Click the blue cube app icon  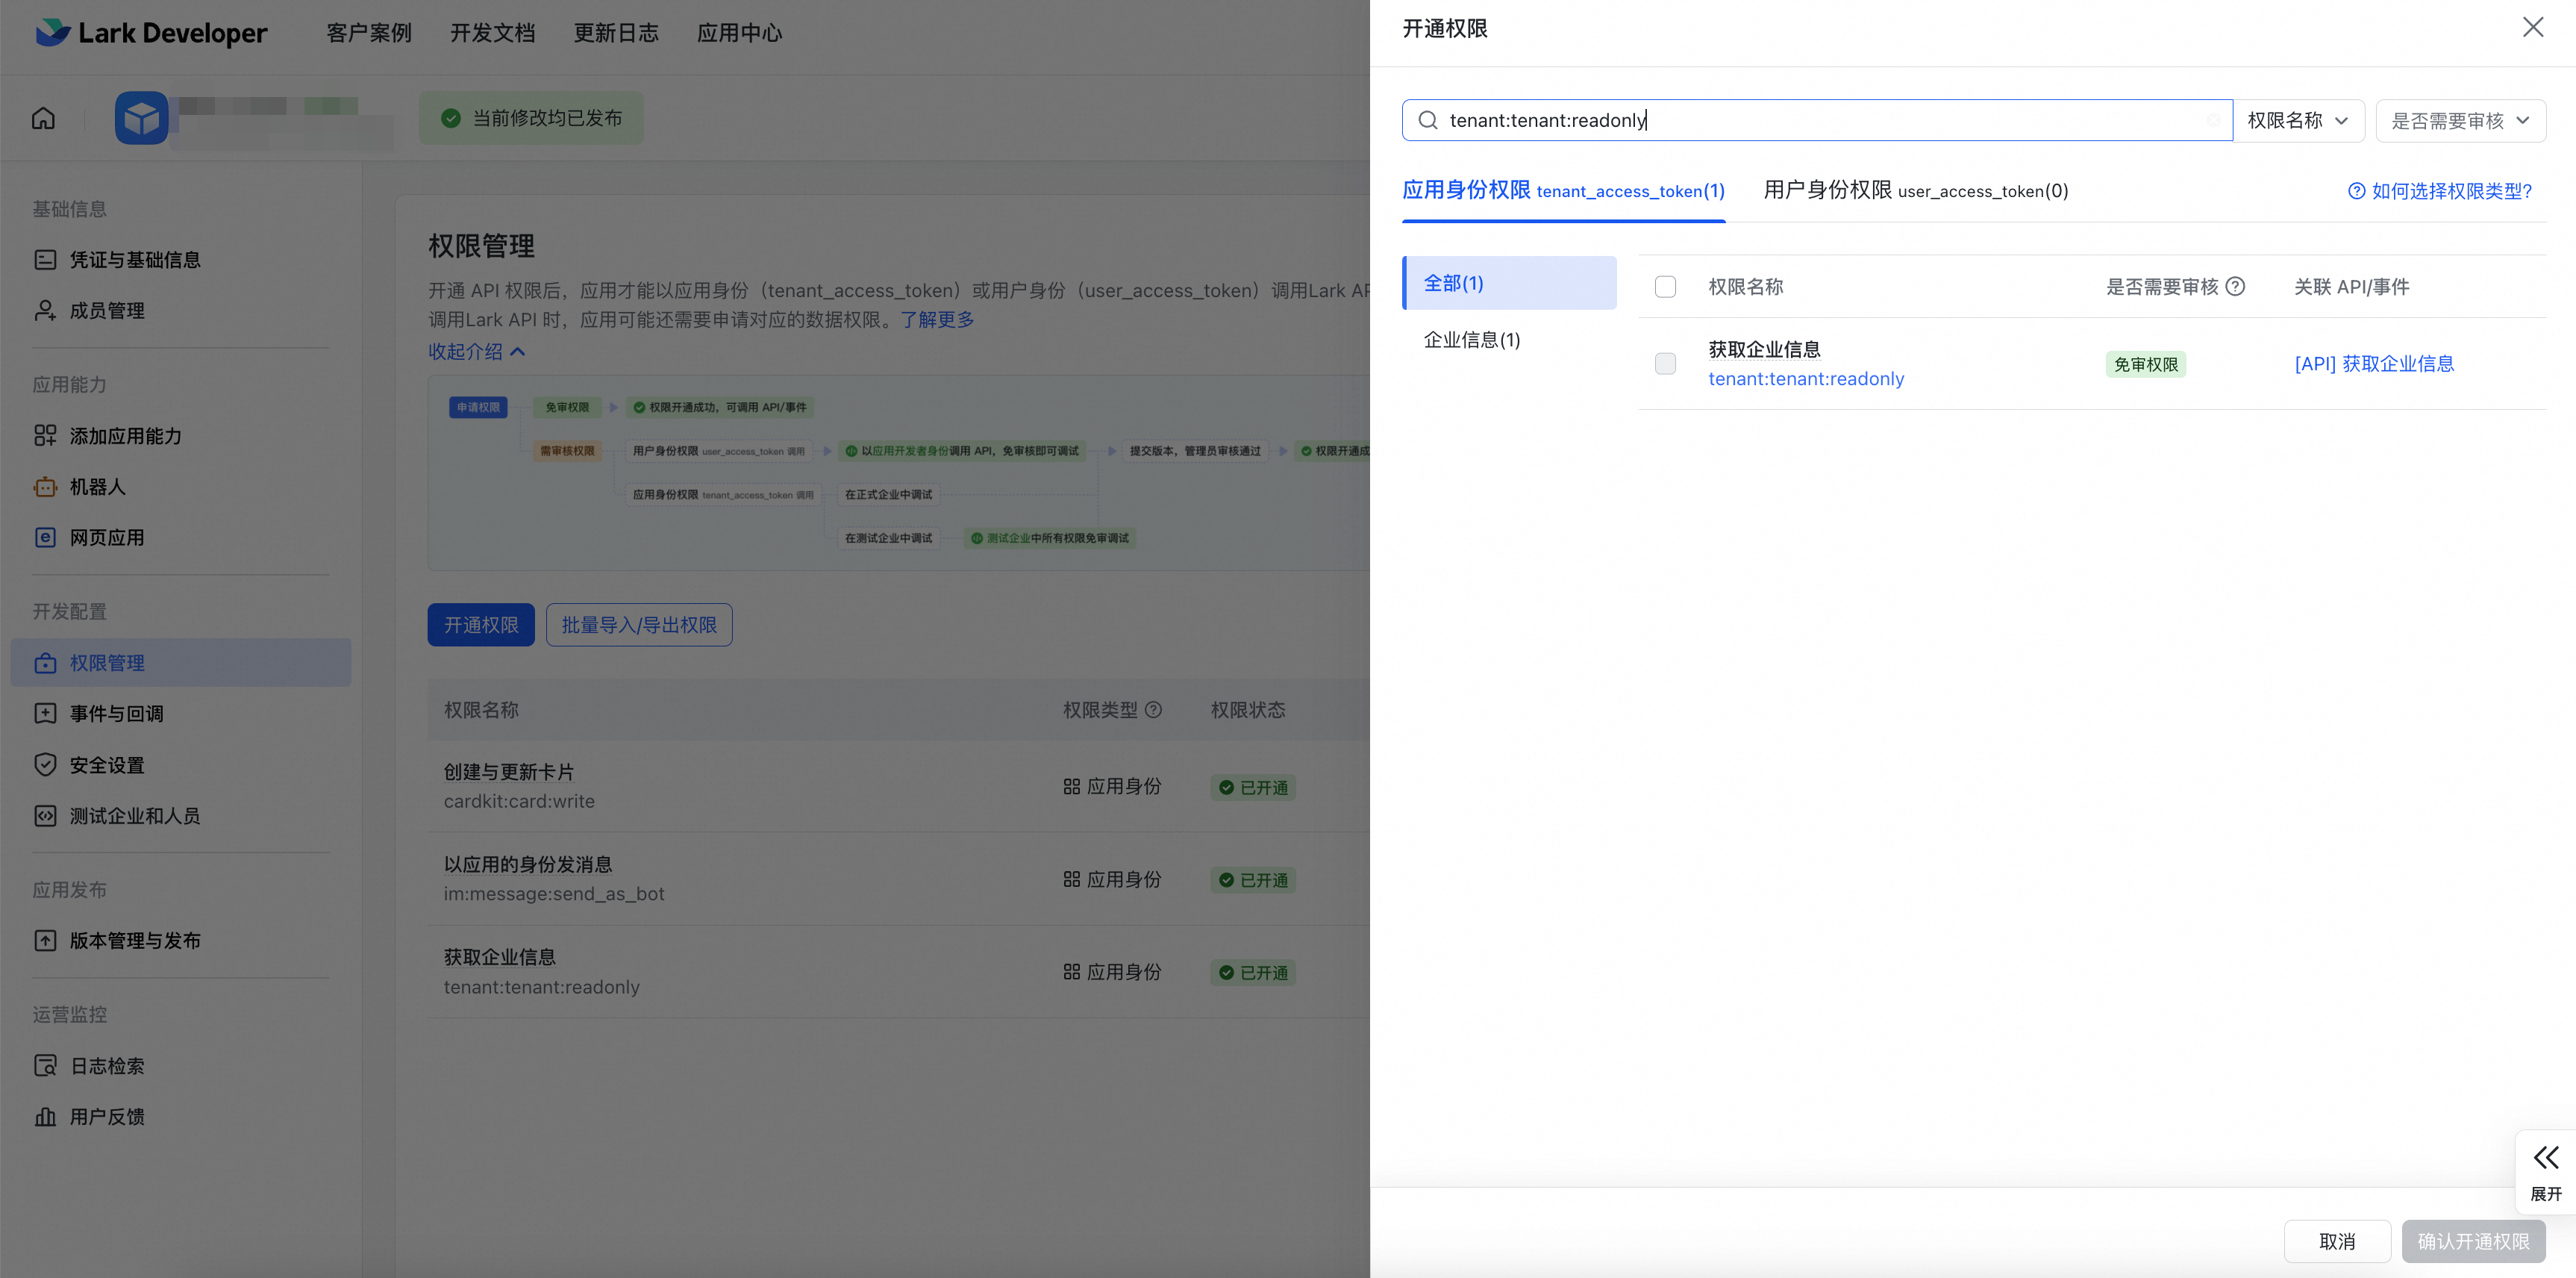(x=141, y=118)
